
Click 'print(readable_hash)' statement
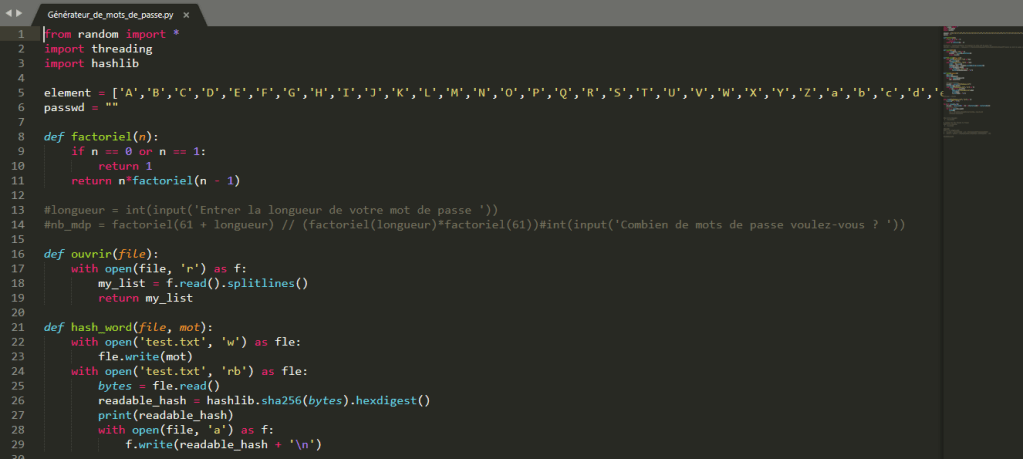pos(165,415)
